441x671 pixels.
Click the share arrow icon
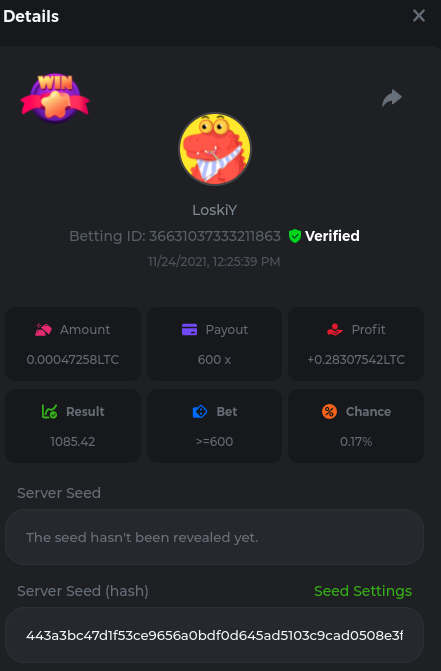[x=392, y=98]
